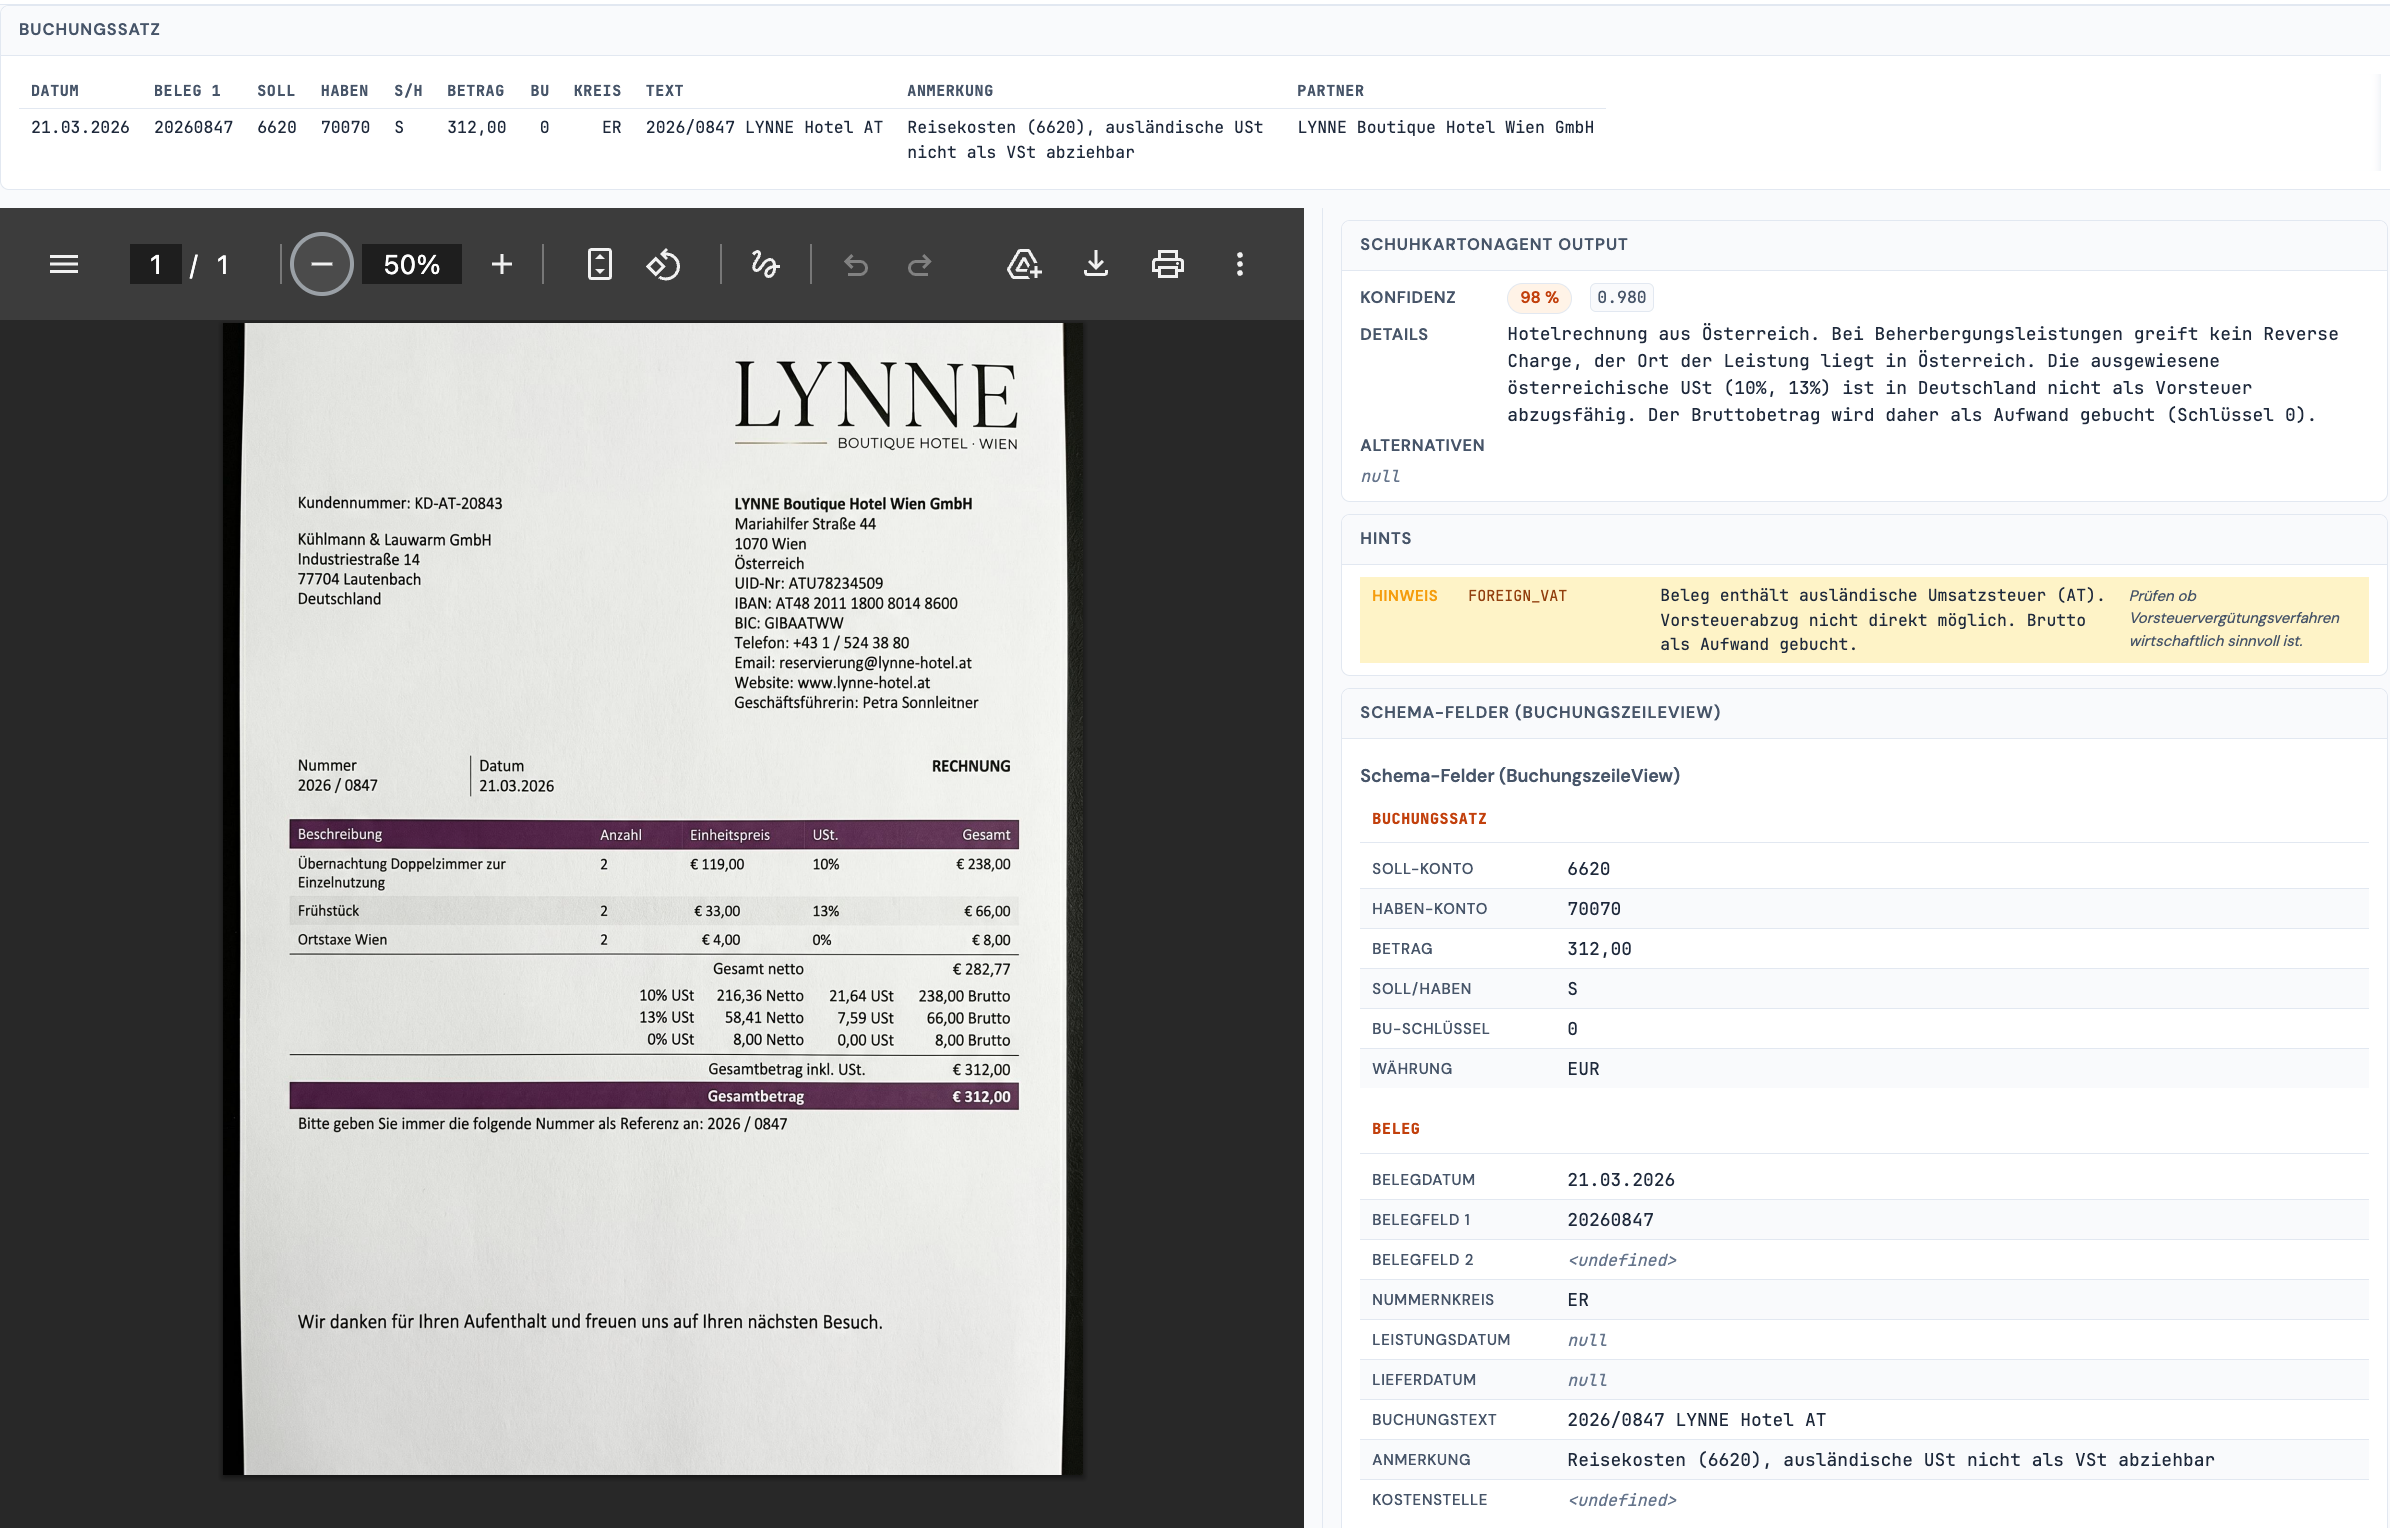This screenshot has width=2390, height=1528.
Task: Click the NUMMERNKREIS value ER
Action: [1578, 1300]
